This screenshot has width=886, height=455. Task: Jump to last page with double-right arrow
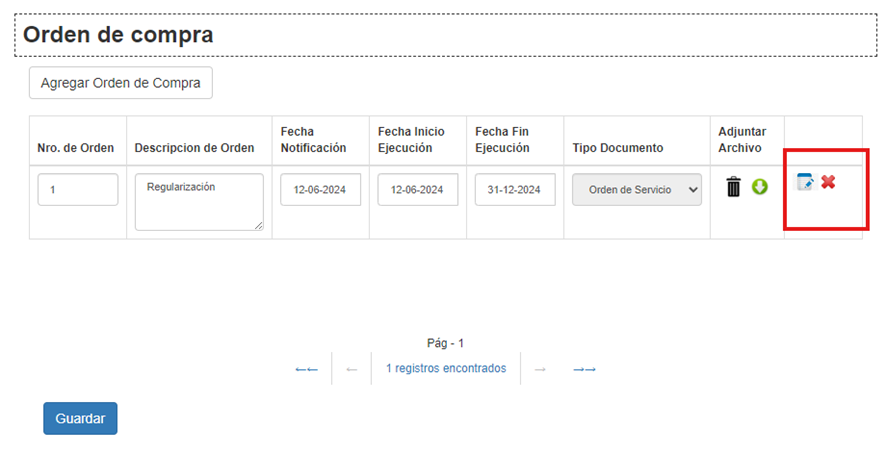[x=584, y=369]
